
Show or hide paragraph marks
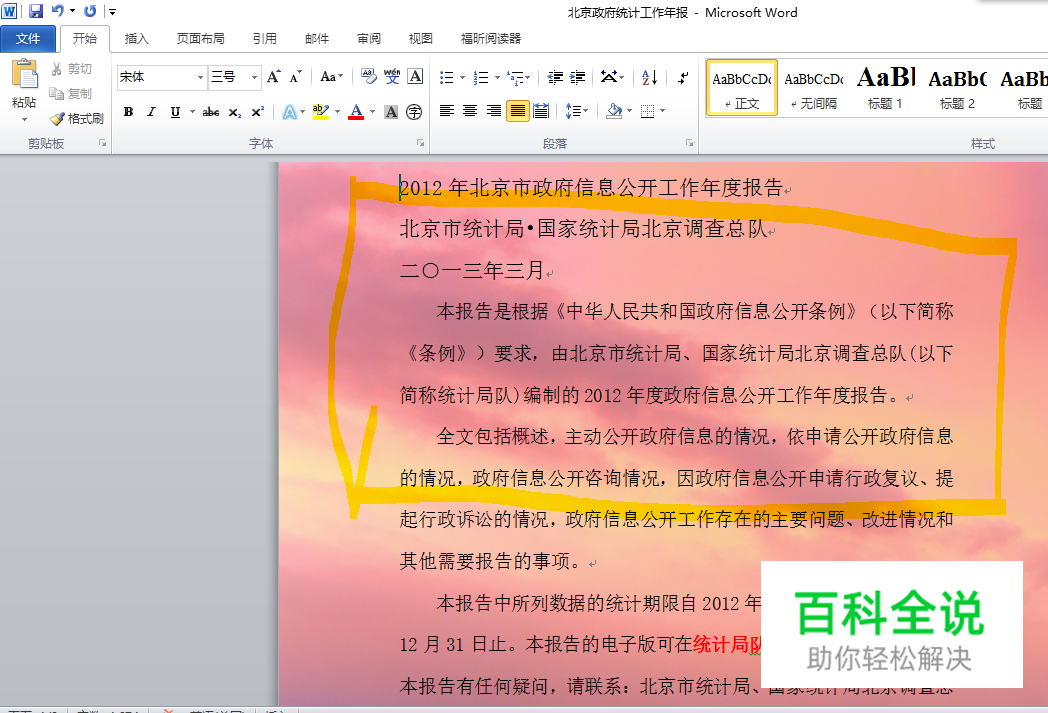point(683,78)
